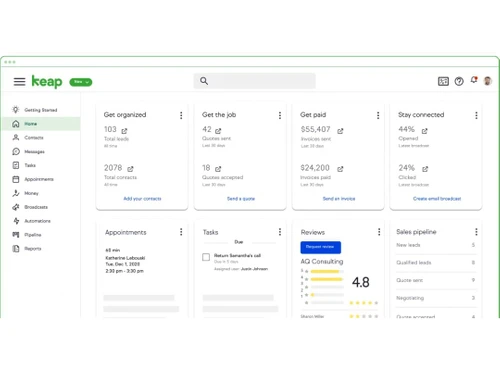
Task: Open external link next to 103 leads
Action: coord(124,131)
